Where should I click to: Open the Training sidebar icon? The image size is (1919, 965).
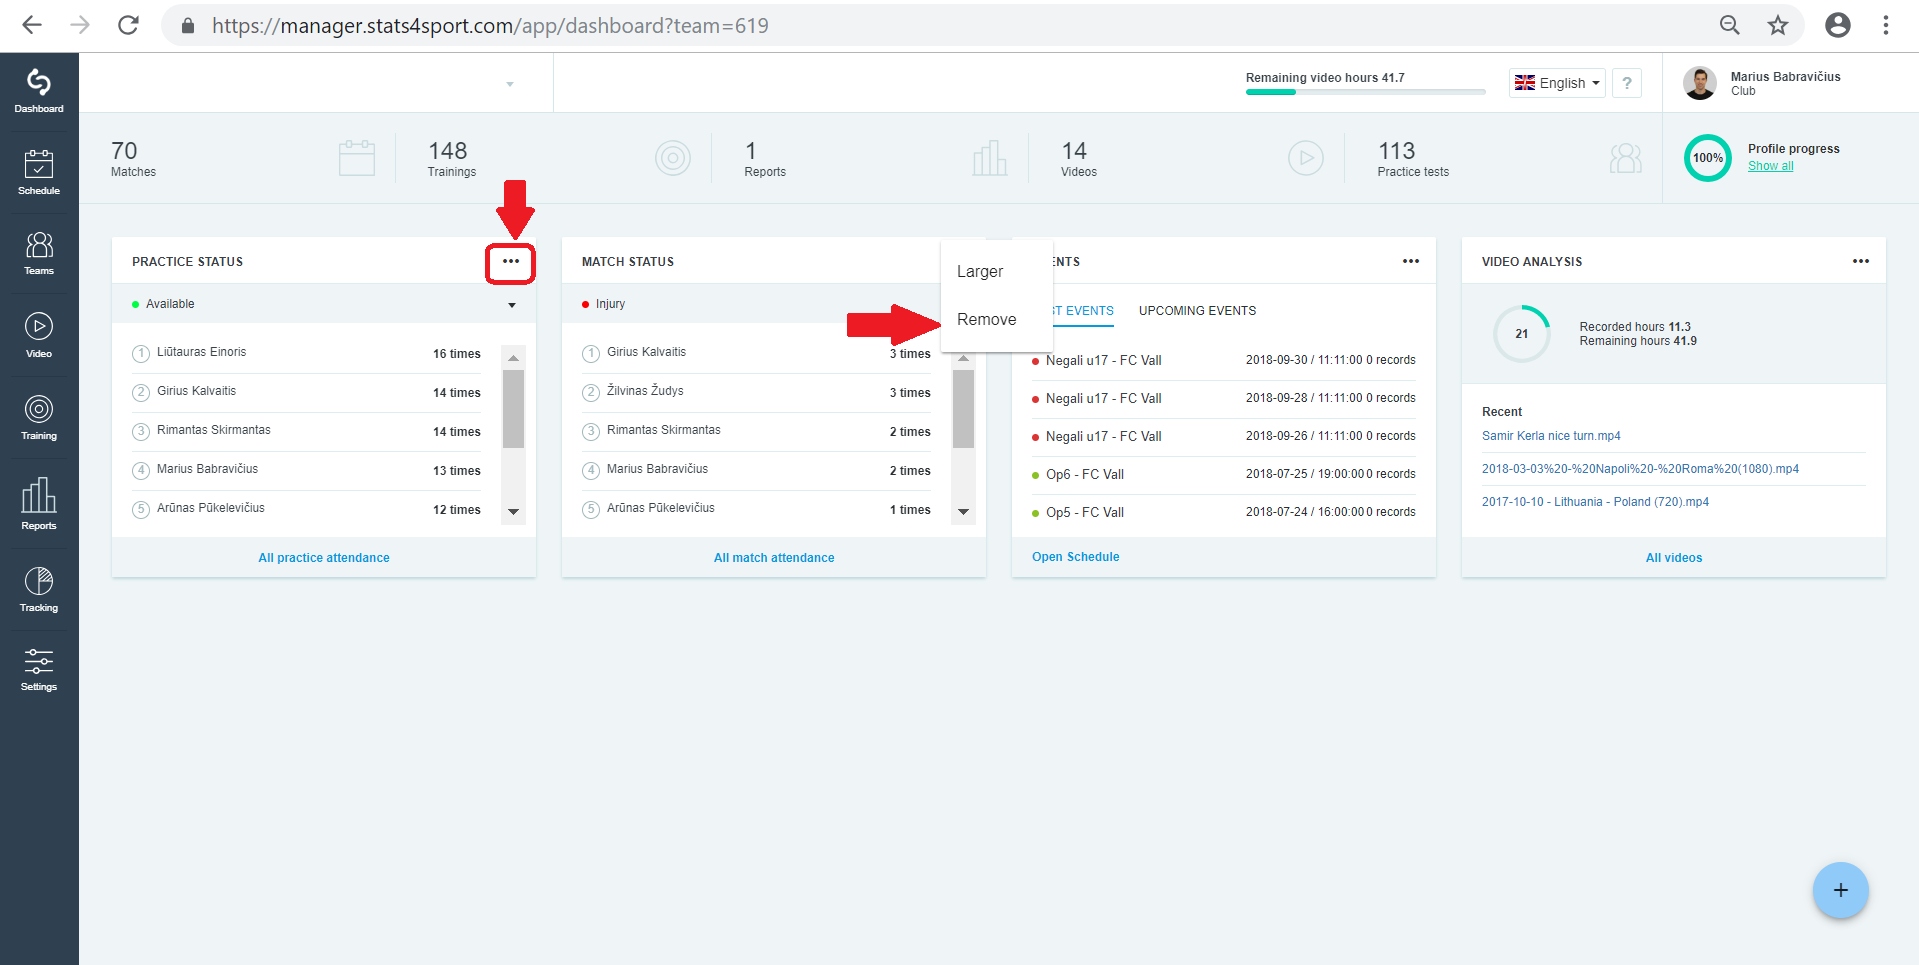[39, 417]
